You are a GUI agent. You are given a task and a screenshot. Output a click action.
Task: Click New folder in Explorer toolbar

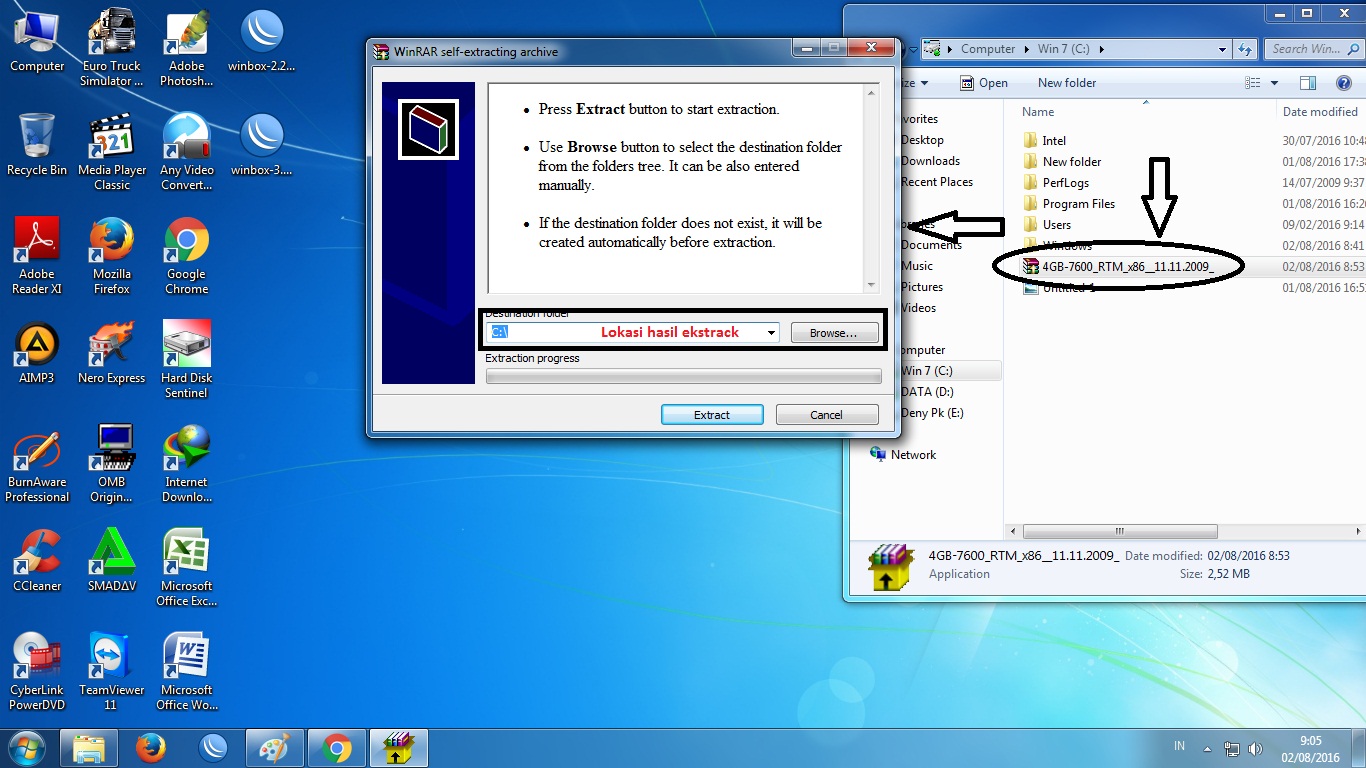point(1067,83)
